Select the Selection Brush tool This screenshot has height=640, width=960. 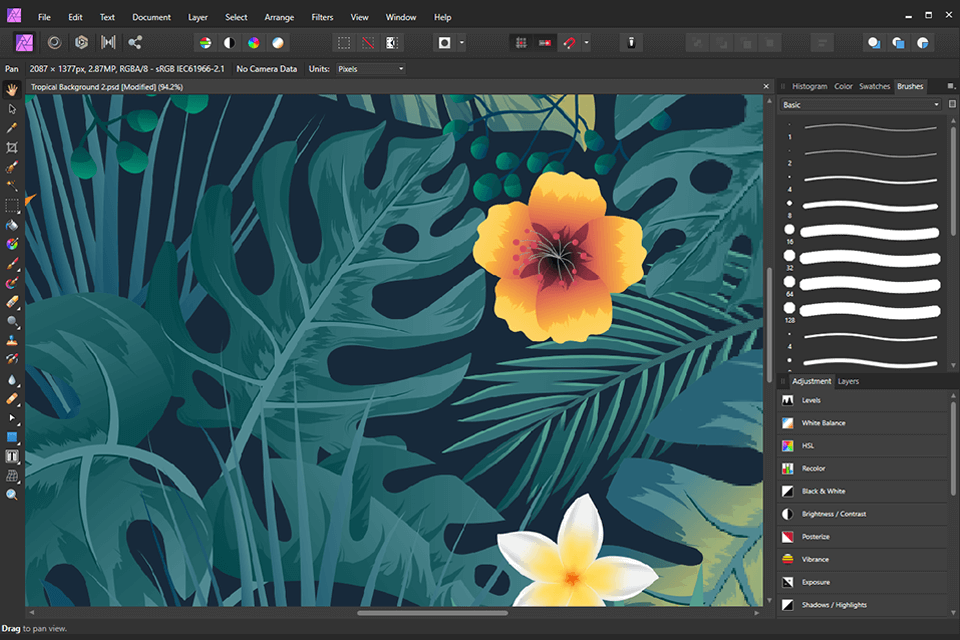(12, 167)
